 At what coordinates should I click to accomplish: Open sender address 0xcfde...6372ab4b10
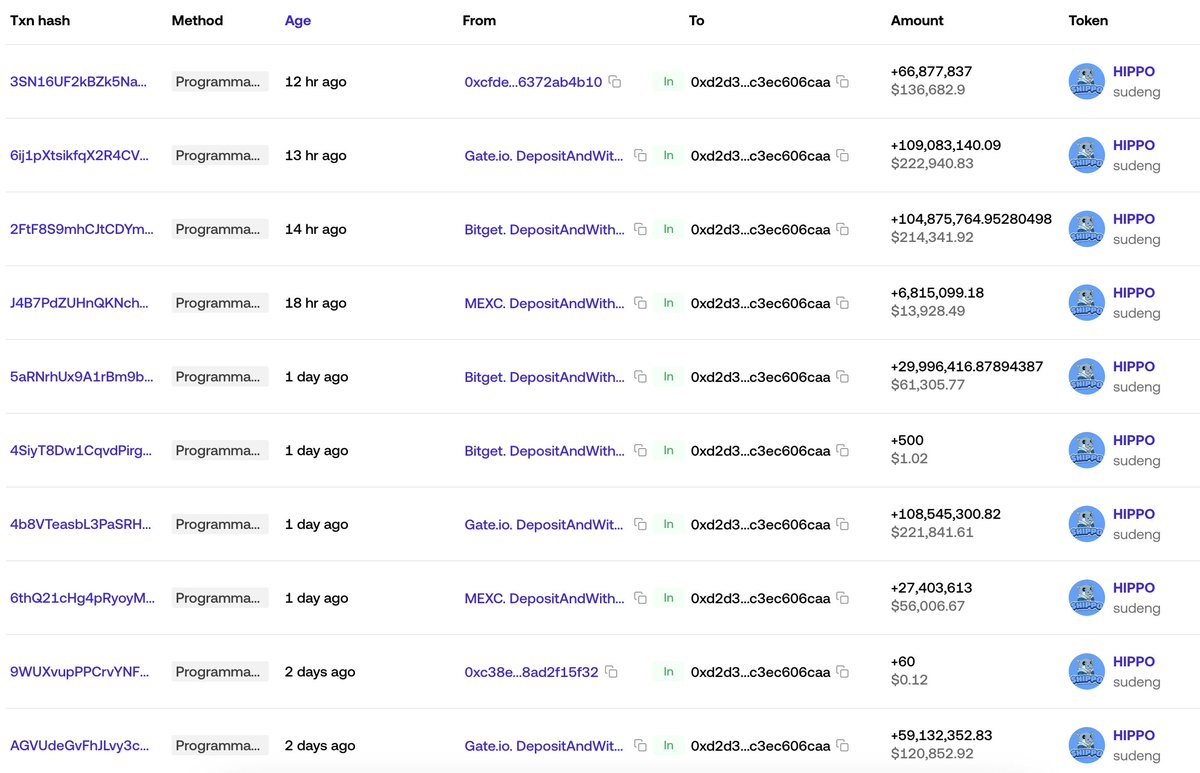pos(533,82)
